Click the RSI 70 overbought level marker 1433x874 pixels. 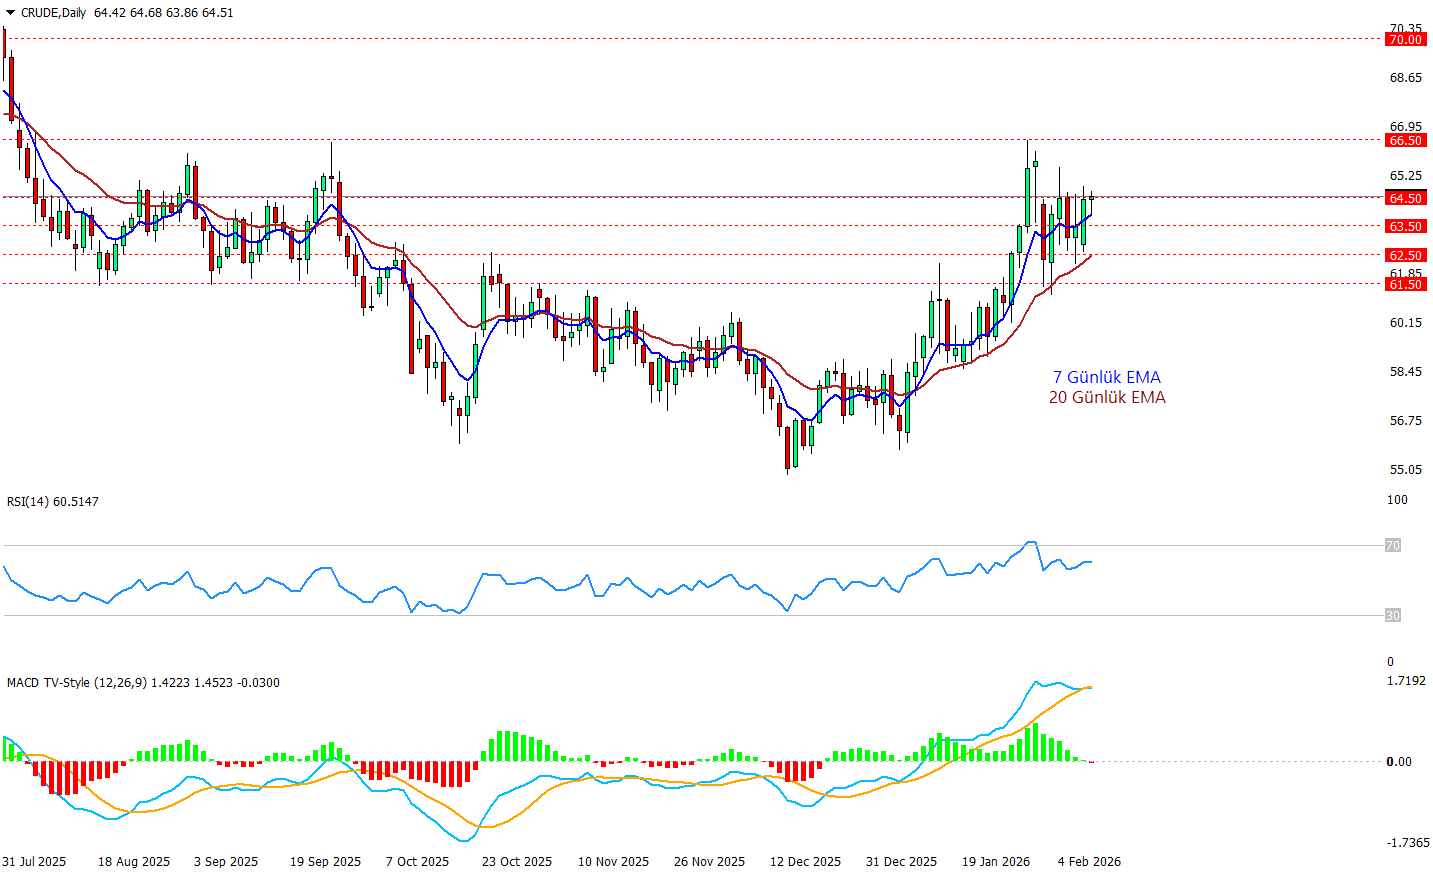point(1392,546)
